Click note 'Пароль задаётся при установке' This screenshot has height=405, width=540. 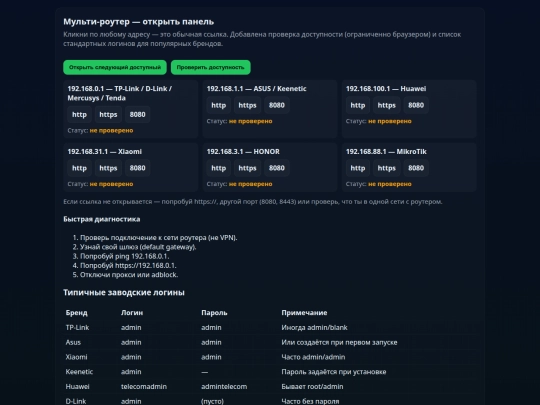pyautogui.click(x=334, y=372)
